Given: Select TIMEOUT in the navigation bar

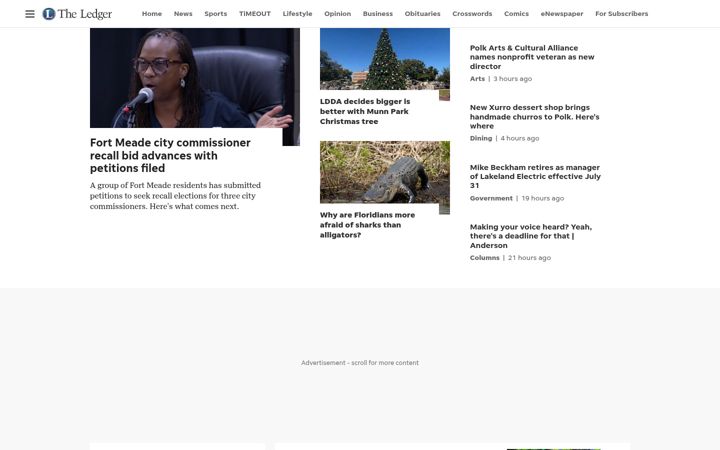Looking at the screenshot, I should tap(255, 14).
